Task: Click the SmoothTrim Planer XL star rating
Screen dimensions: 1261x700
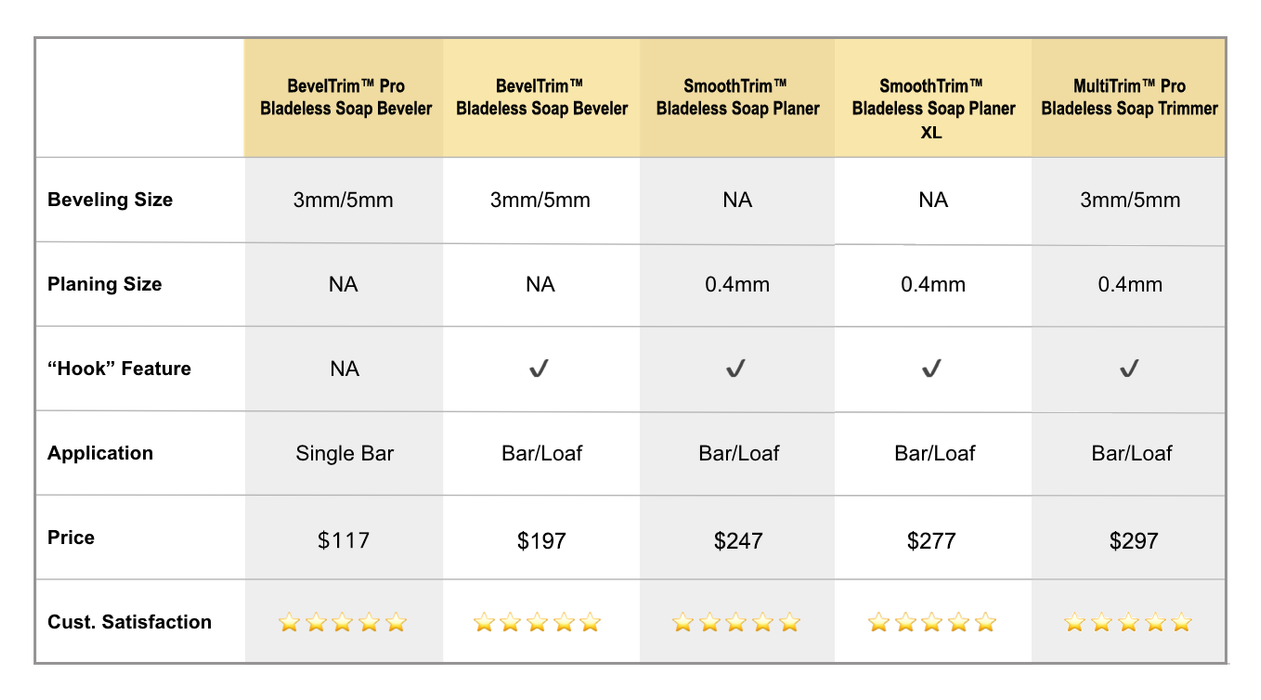Action: [932, 623]
